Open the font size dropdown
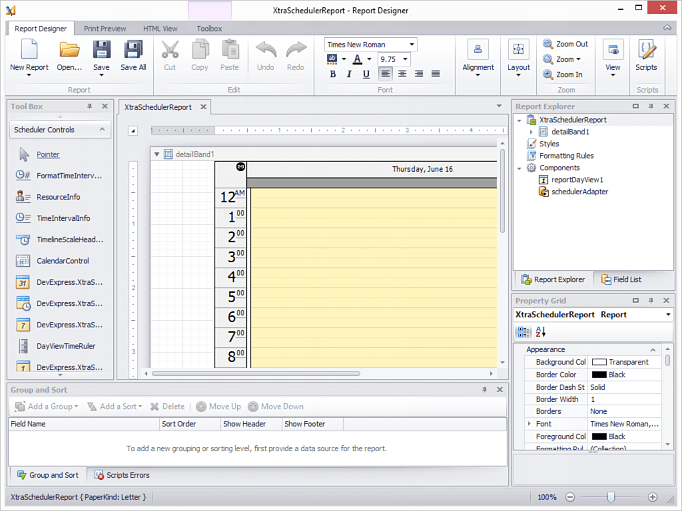The image size is (682, 511). [405, 59]
